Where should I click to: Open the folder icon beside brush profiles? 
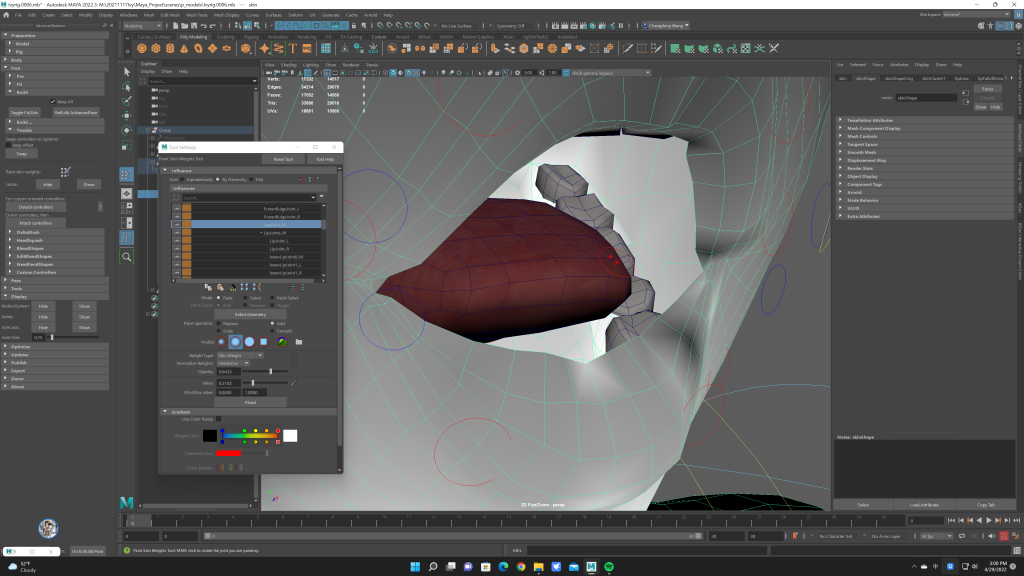[298, 342]
